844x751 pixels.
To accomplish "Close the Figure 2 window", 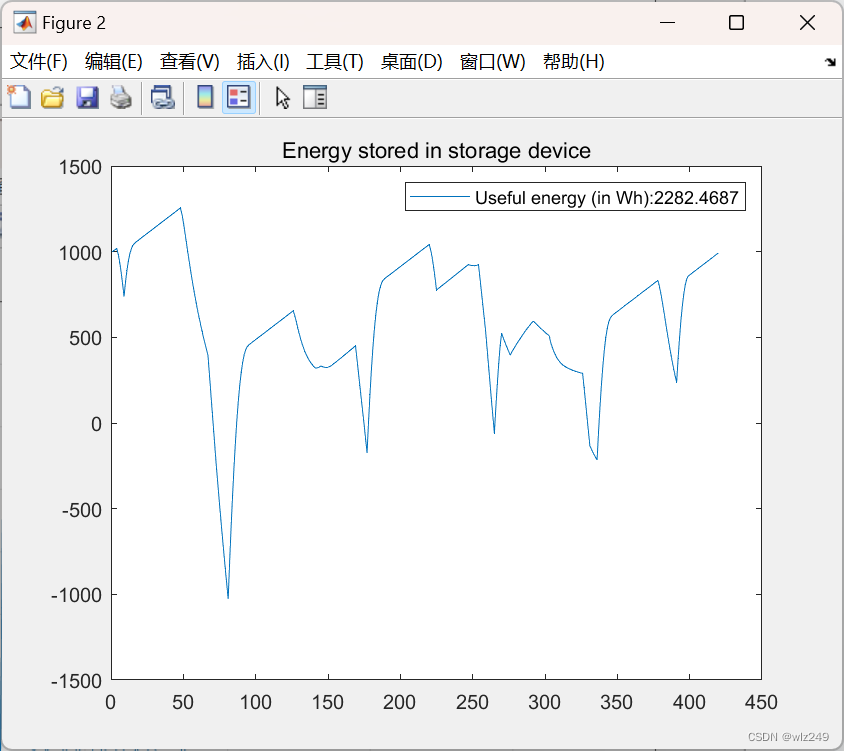I will (x=807, y=23).
